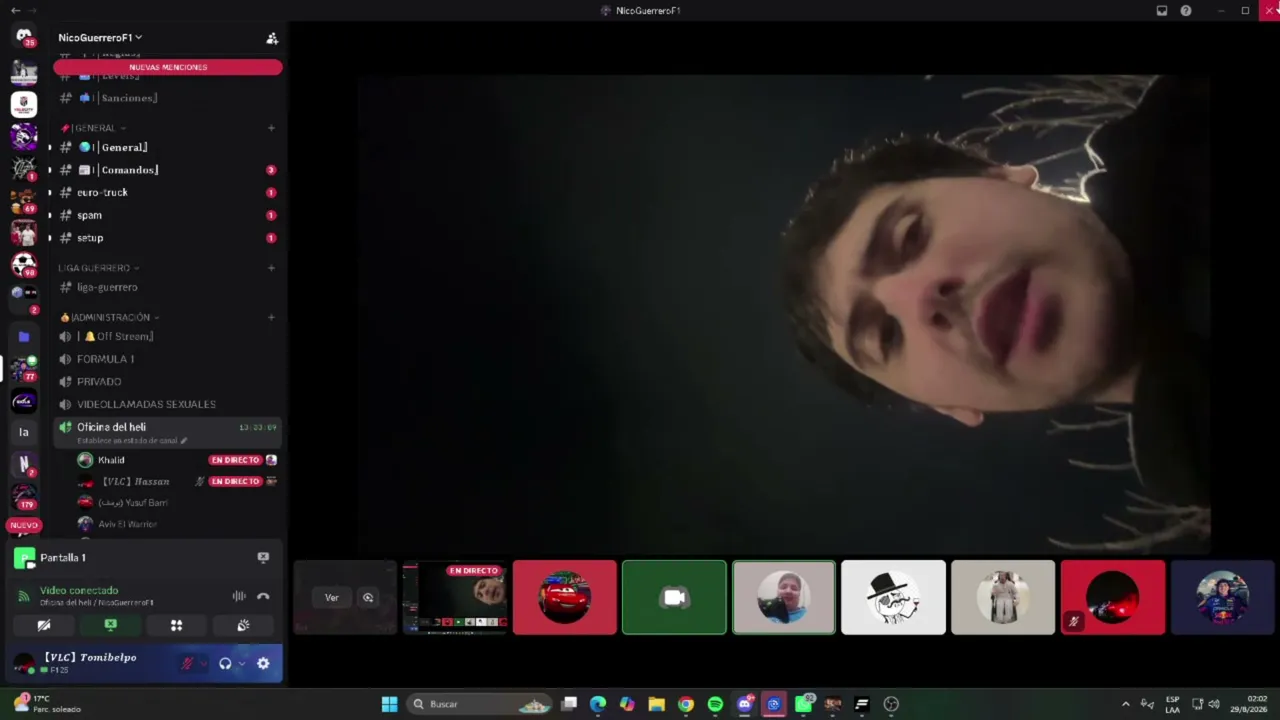Click the Oficina del heli voice channel

(x=167, y=432)
